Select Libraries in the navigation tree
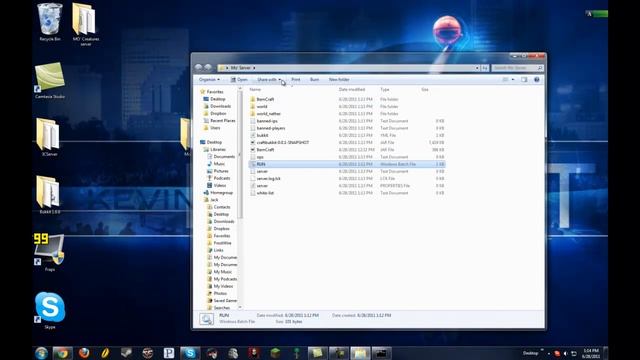Screen dimensions: 640x360 click(x=215, y=149)
